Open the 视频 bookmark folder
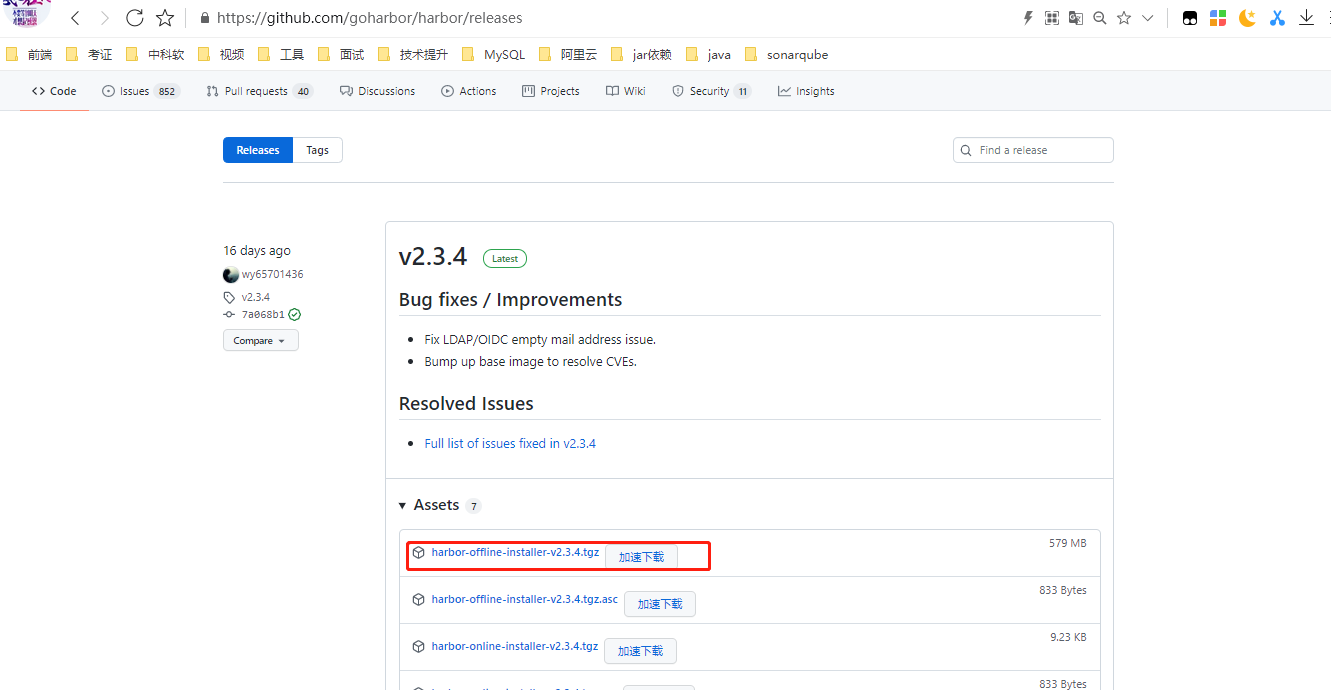 [221, 55]
